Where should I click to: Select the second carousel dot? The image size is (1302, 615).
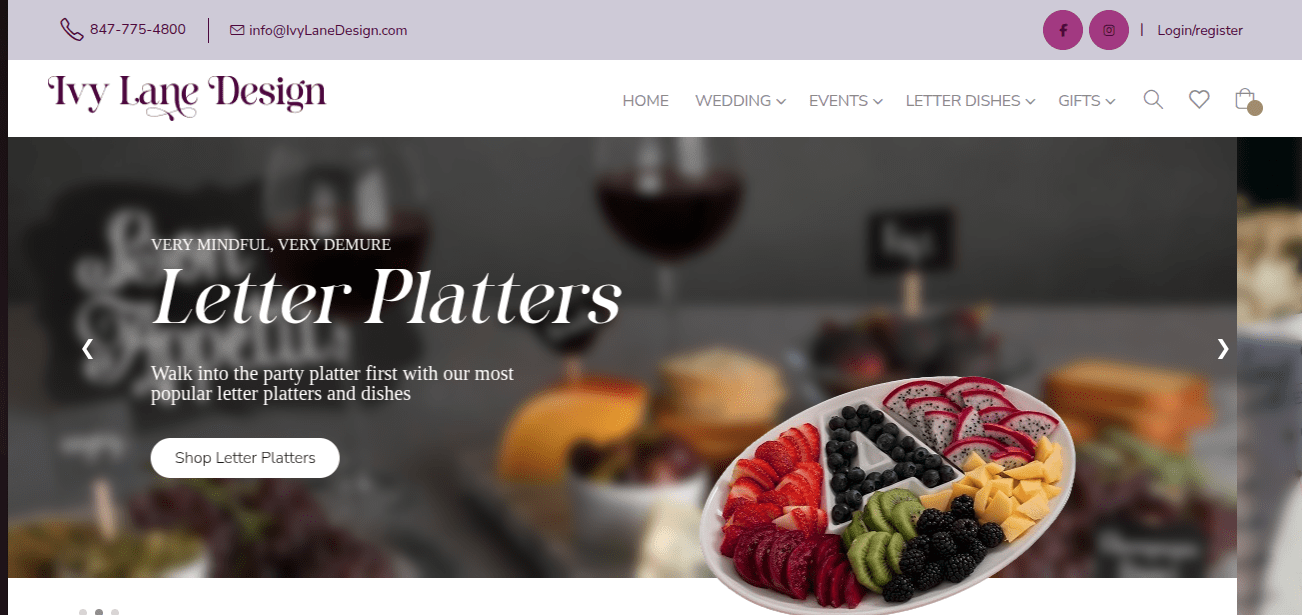point(99,611)
